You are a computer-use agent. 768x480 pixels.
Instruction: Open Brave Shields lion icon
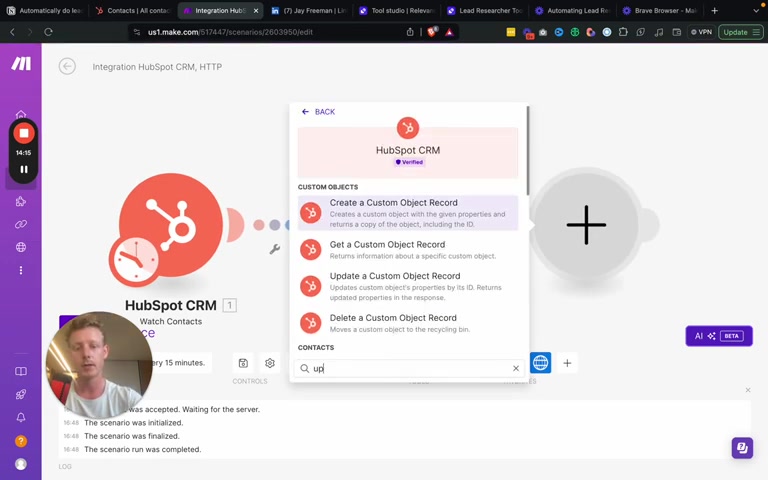tap(432, 32)
